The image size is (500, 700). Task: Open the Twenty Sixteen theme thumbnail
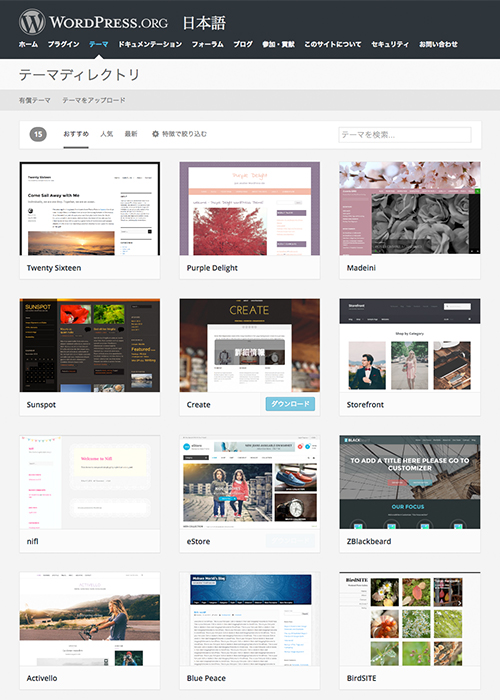pyautogui.click(x=90, y=208)
